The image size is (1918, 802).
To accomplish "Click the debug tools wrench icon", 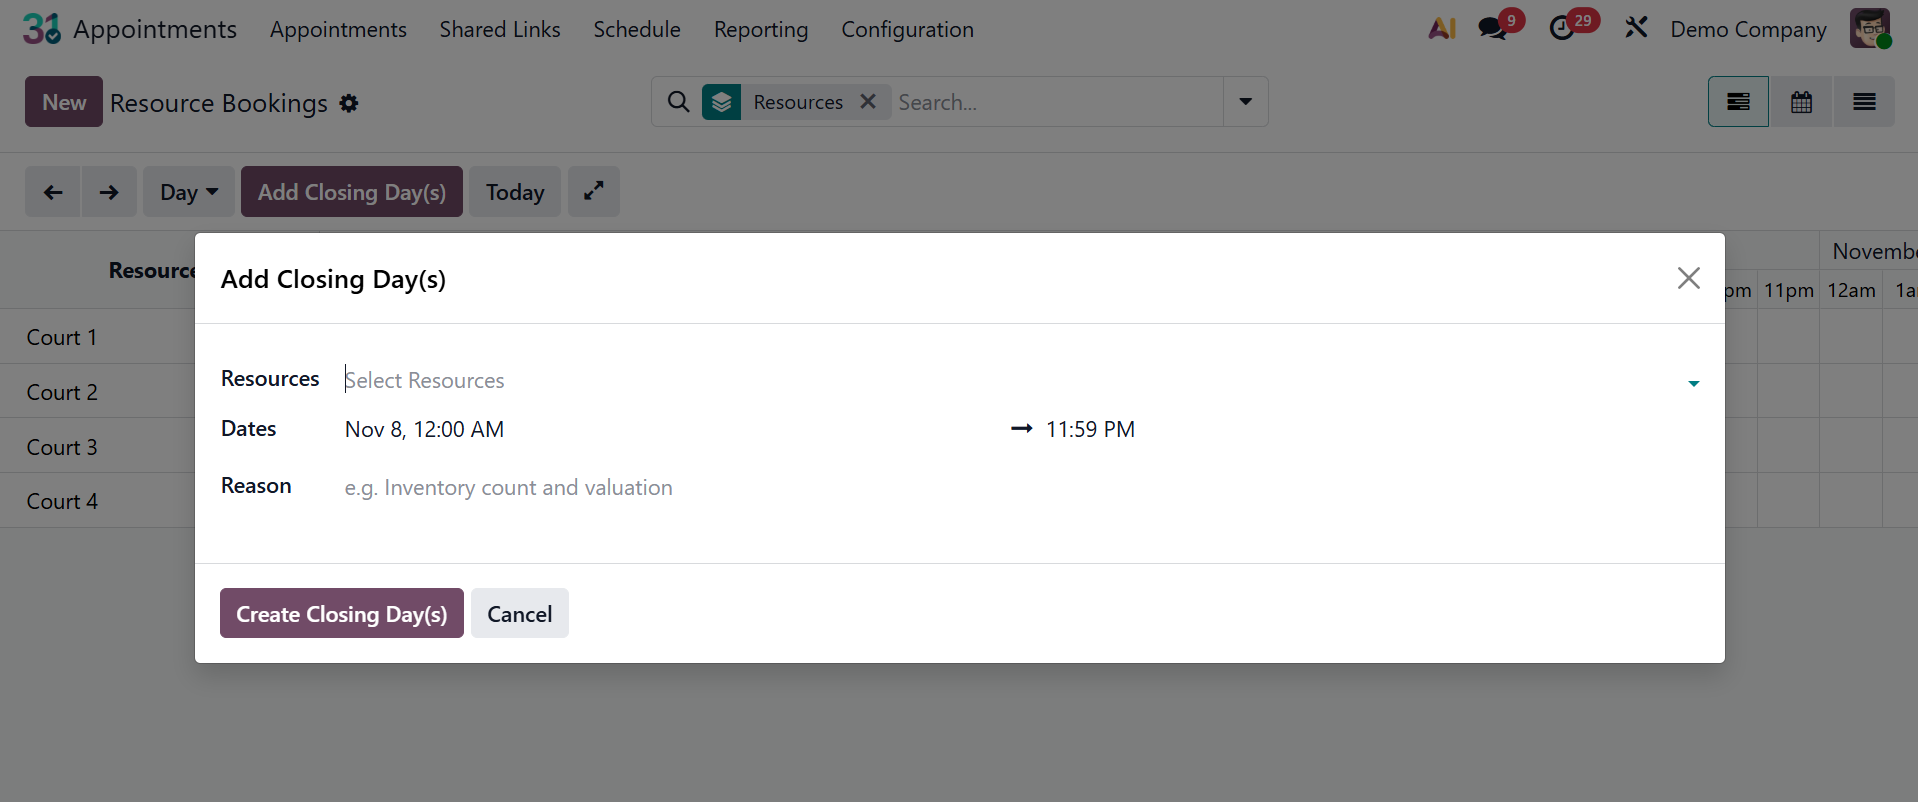I will point(1636,28).
